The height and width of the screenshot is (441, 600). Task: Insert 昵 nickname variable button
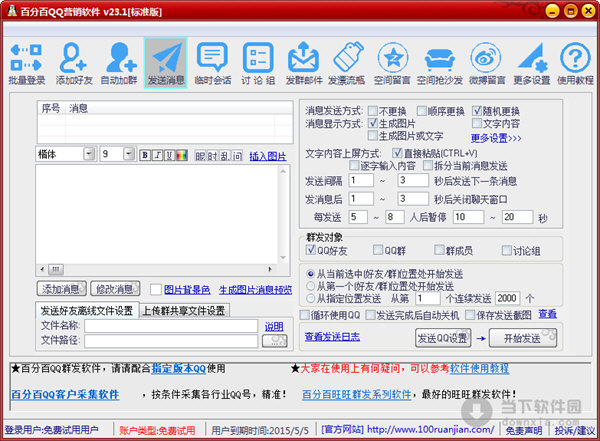coord(200,156)
